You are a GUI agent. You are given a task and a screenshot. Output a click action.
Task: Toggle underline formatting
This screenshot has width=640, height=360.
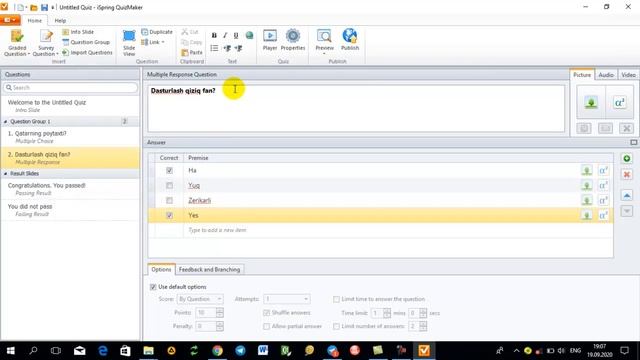tap(236, 36)
